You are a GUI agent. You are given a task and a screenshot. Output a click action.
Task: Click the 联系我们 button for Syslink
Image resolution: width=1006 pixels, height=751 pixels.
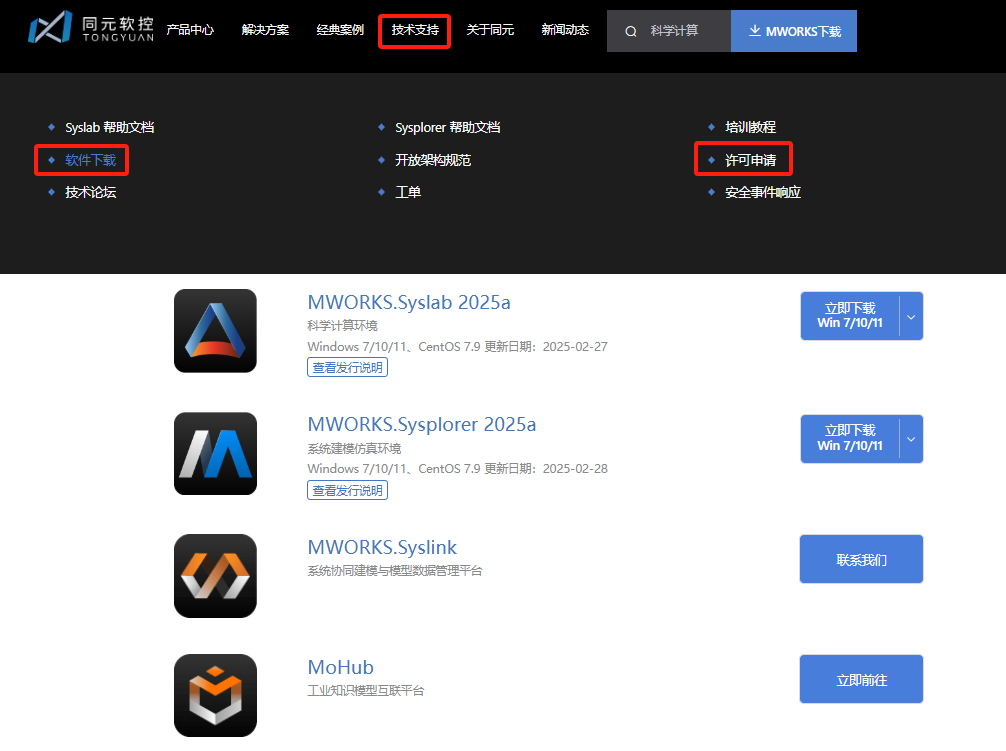(861, 559)
